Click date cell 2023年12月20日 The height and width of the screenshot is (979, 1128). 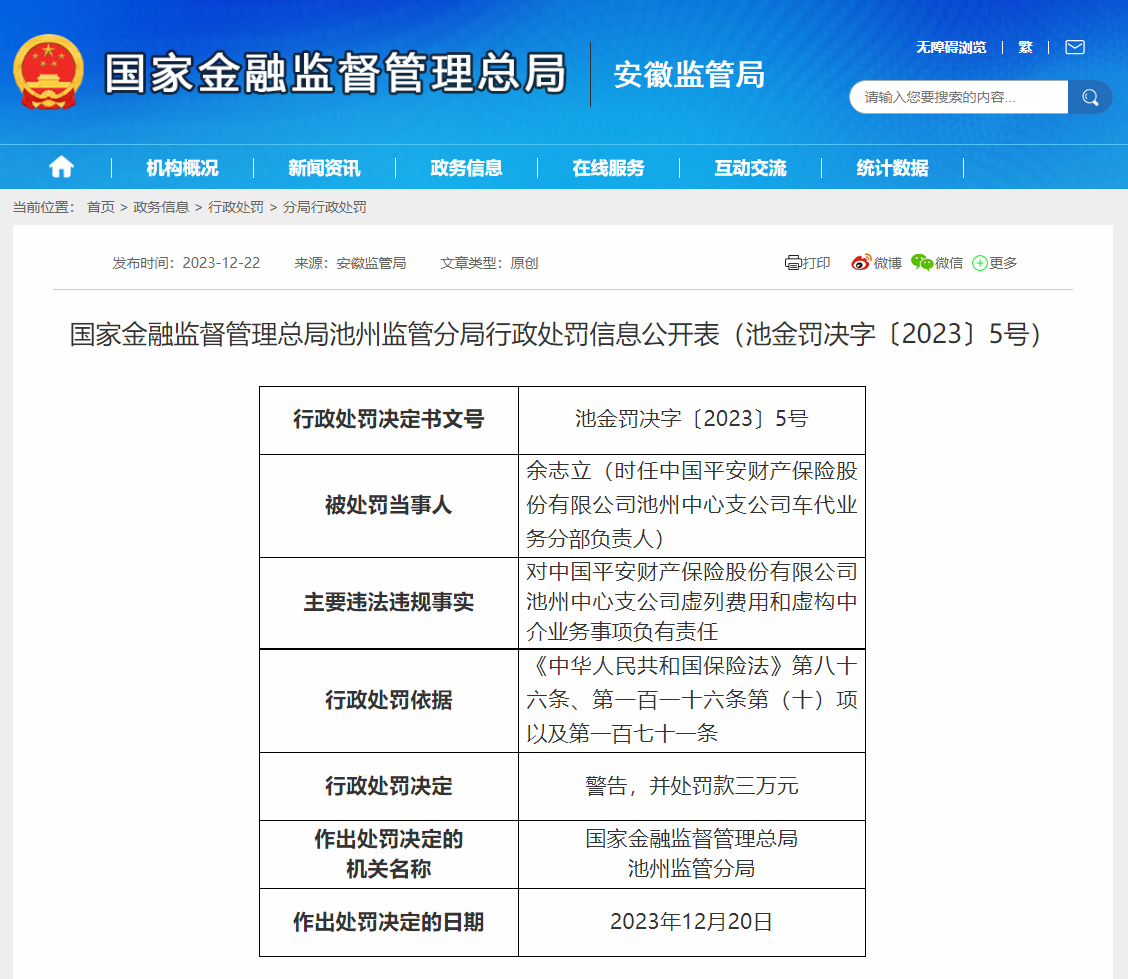(691, 922)
